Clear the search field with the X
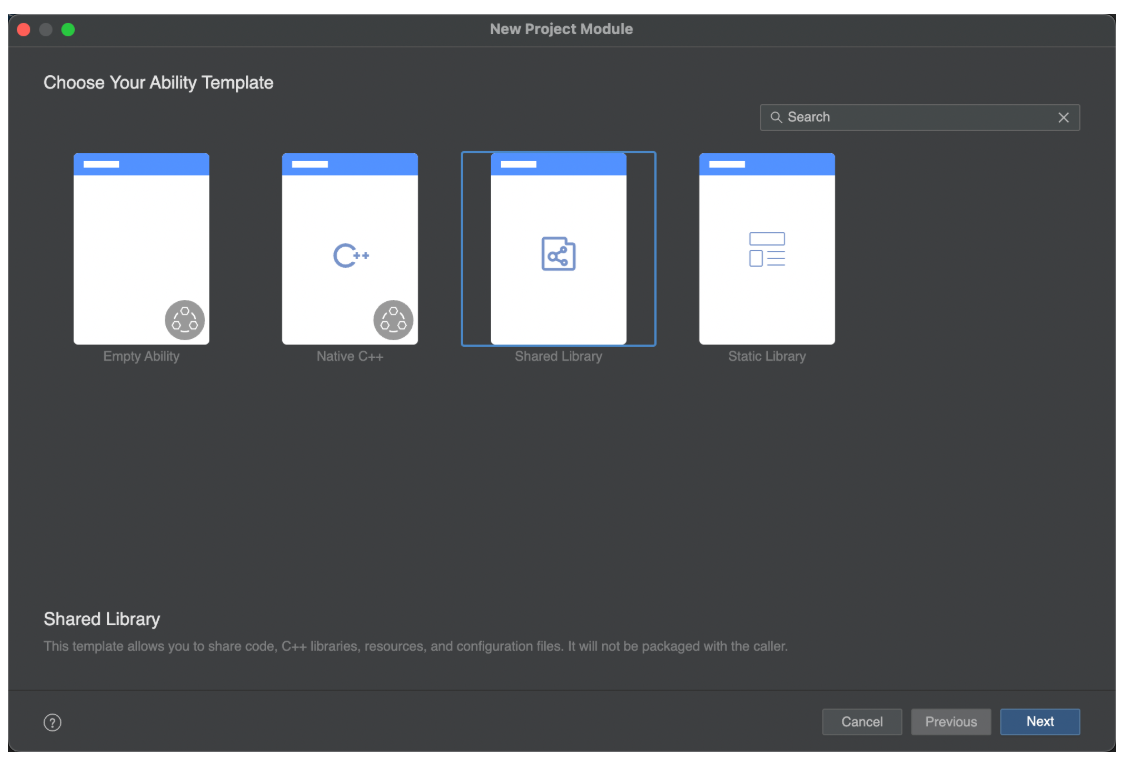The width and height of the screenshot is (1127, 769). [1063, 117]
